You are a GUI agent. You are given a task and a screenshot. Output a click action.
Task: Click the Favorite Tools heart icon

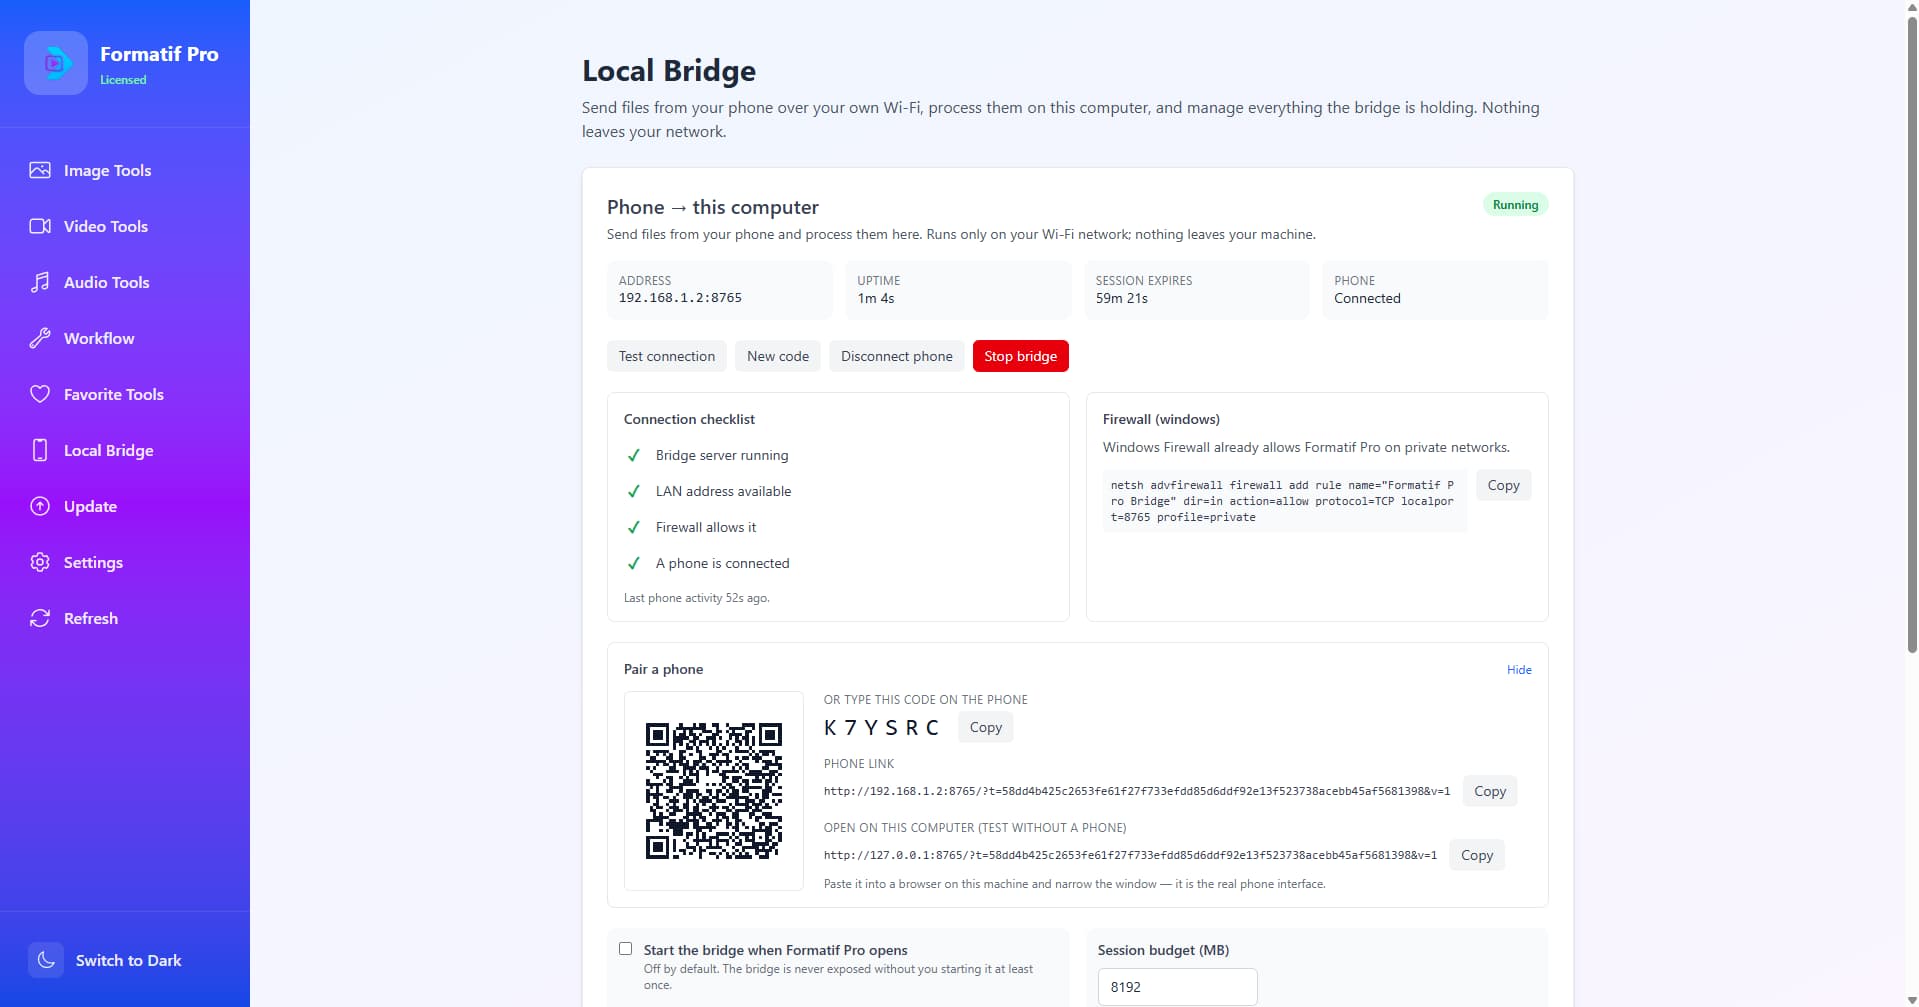click(40, 394)
